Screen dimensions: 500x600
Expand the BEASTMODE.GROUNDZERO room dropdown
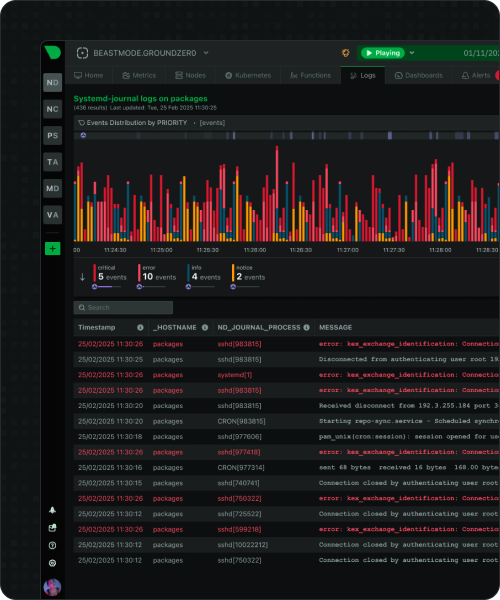(x=206, y=53)
